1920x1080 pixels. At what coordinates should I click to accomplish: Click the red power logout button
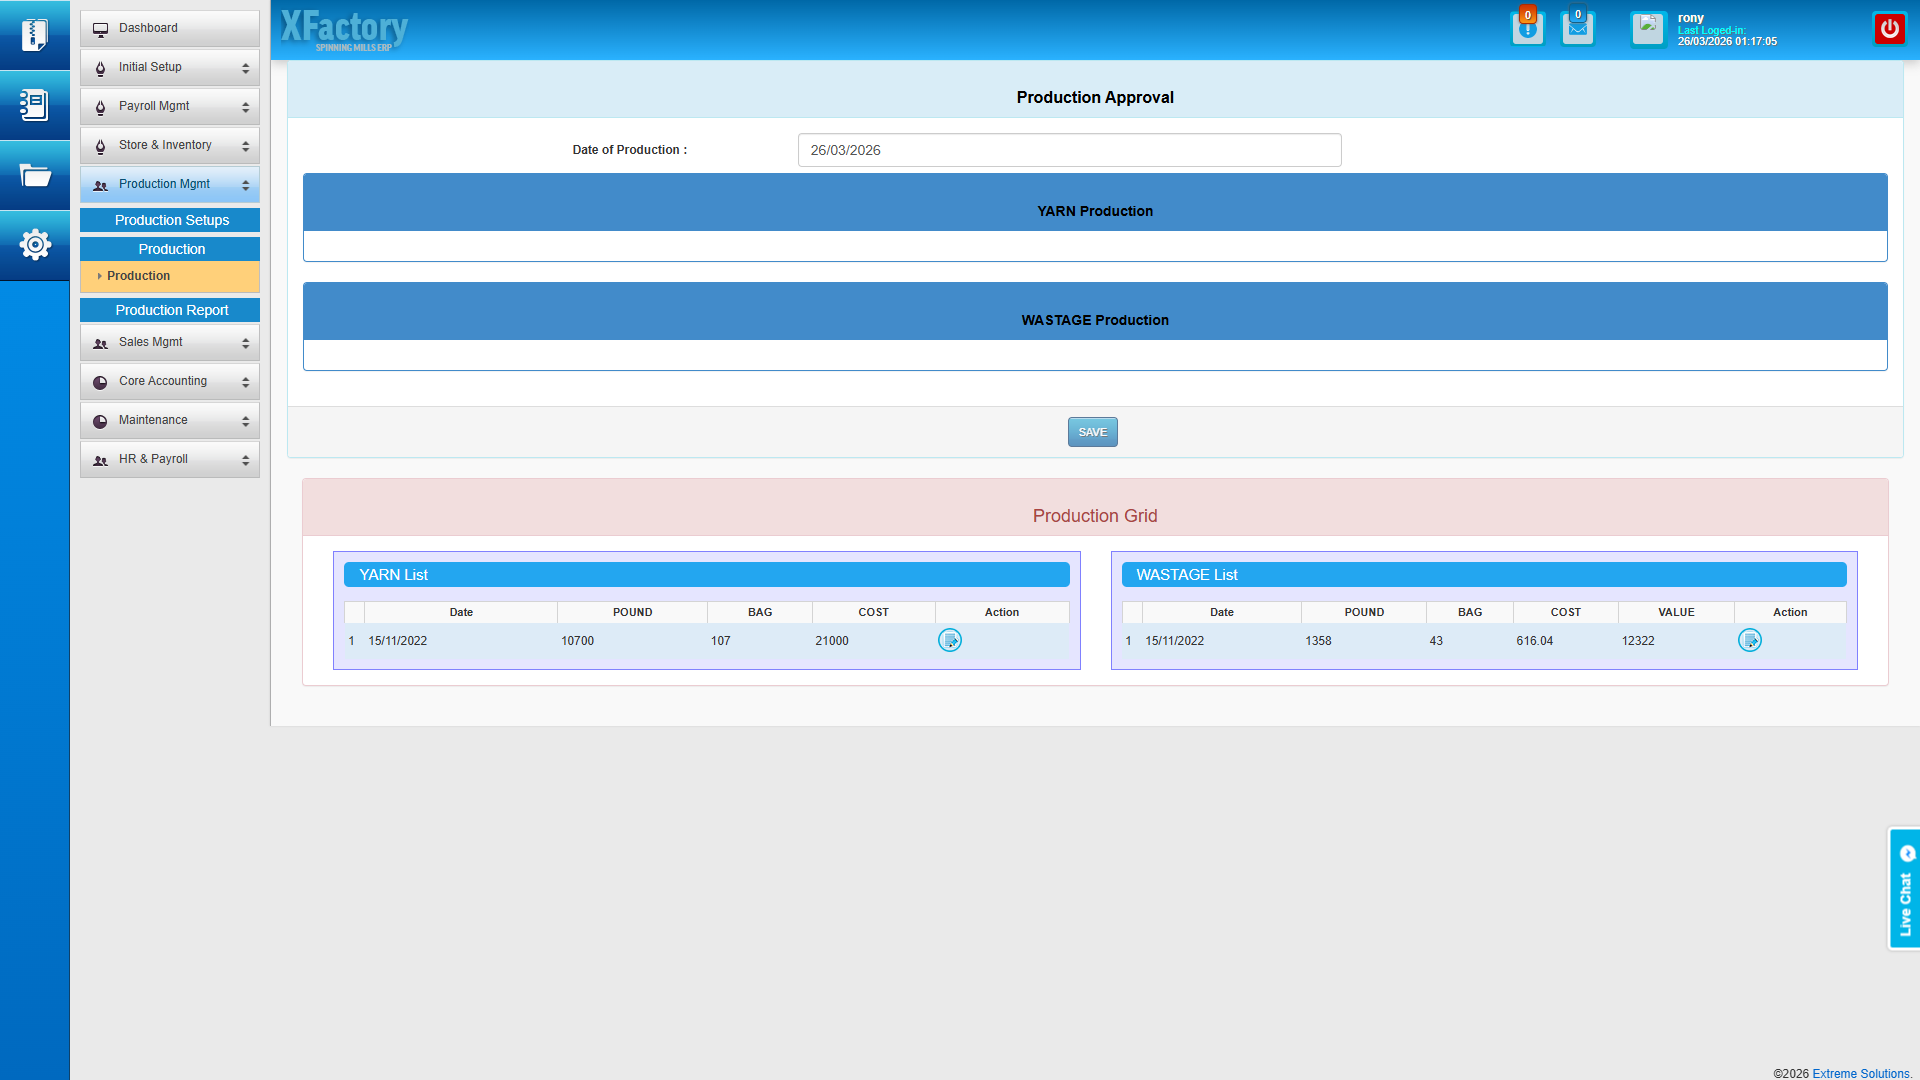[1889, 28]
